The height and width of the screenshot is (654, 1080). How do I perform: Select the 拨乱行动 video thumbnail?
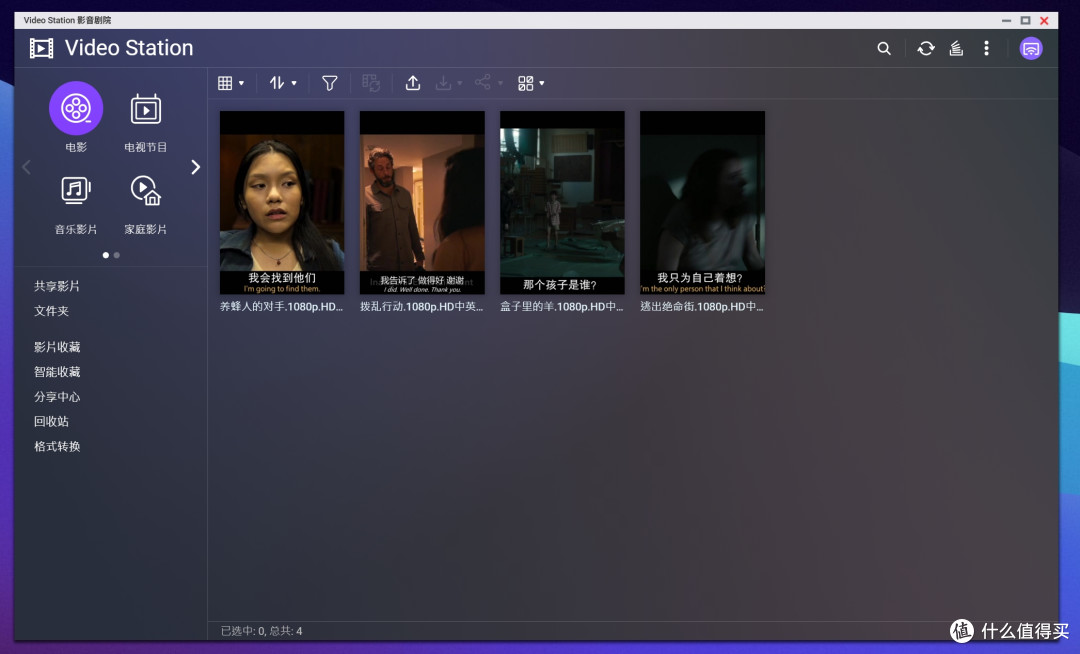pyautogui.click(x=422, y=202)
